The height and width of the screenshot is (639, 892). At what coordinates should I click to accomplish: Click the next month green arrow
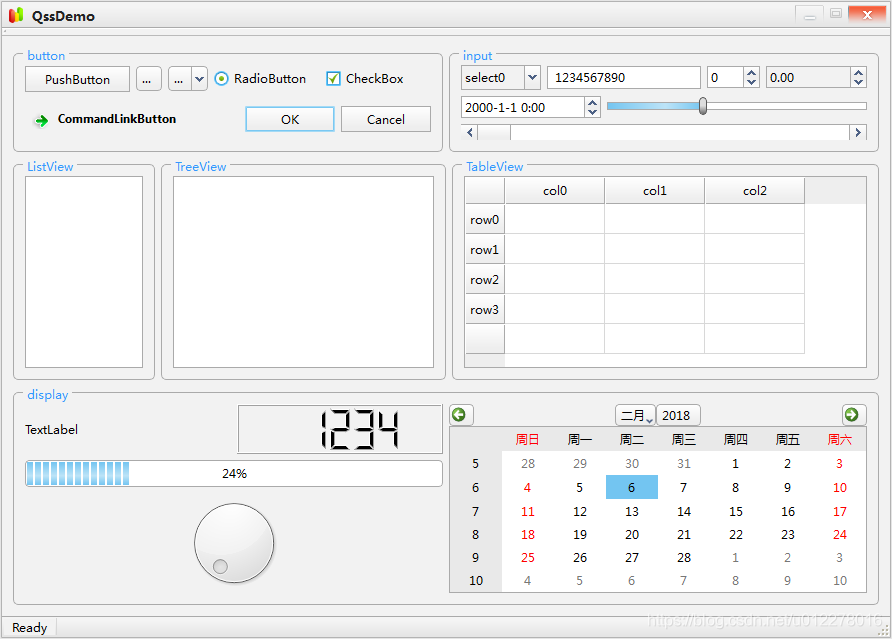coord(851,414)
